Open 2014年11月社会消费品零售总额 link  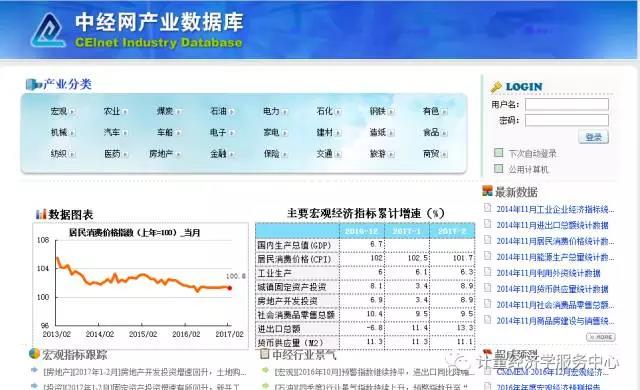555,305
